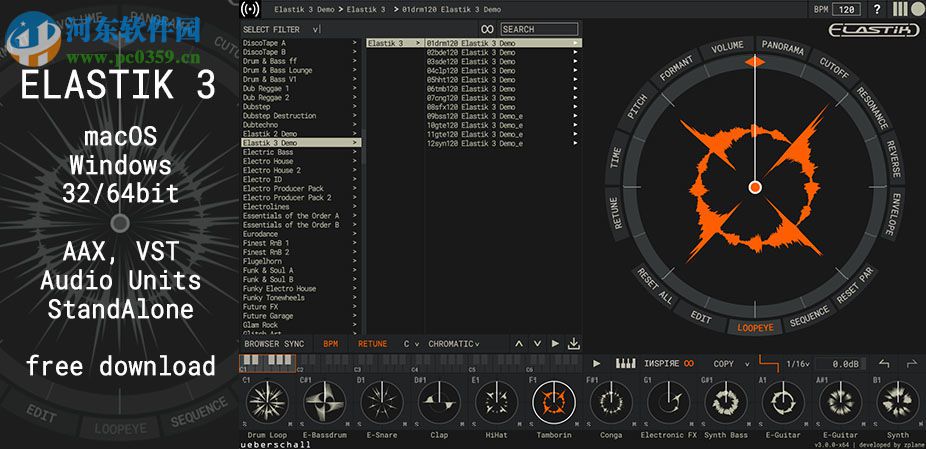Click RESET ALL on the ring
The height and width of the screenshot is (449, 926).
point(653,285)
